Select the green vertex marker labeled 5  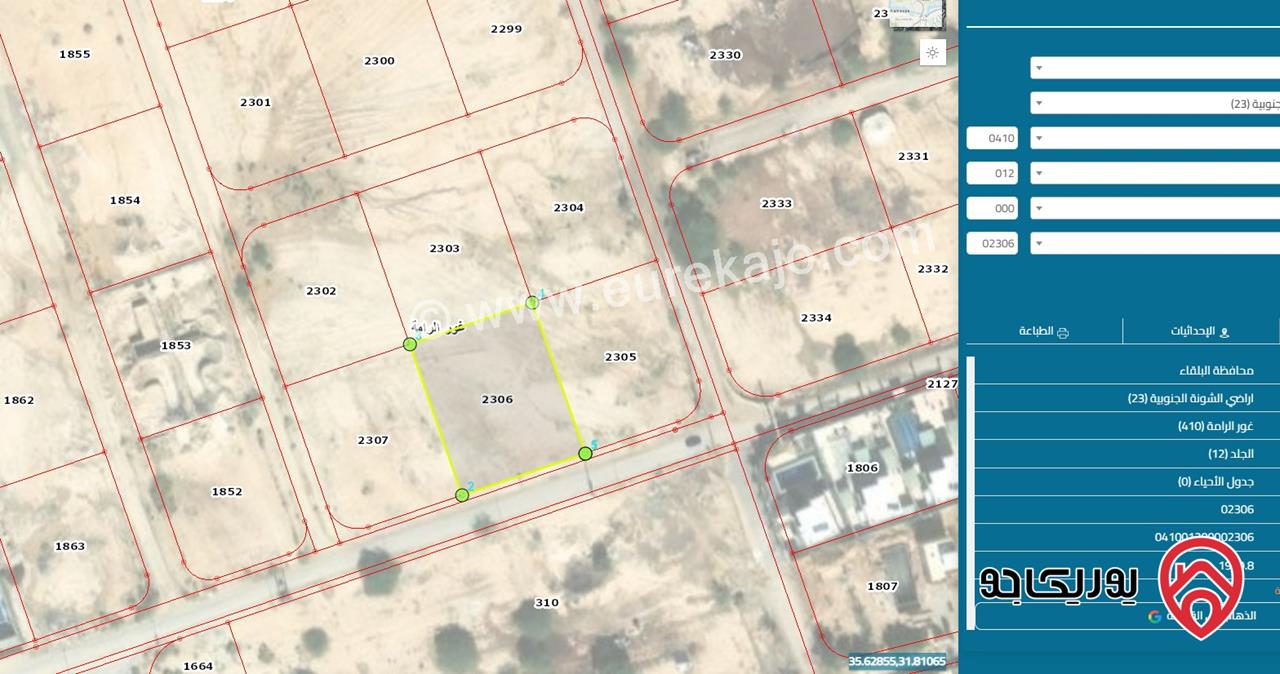pos(586,453)
